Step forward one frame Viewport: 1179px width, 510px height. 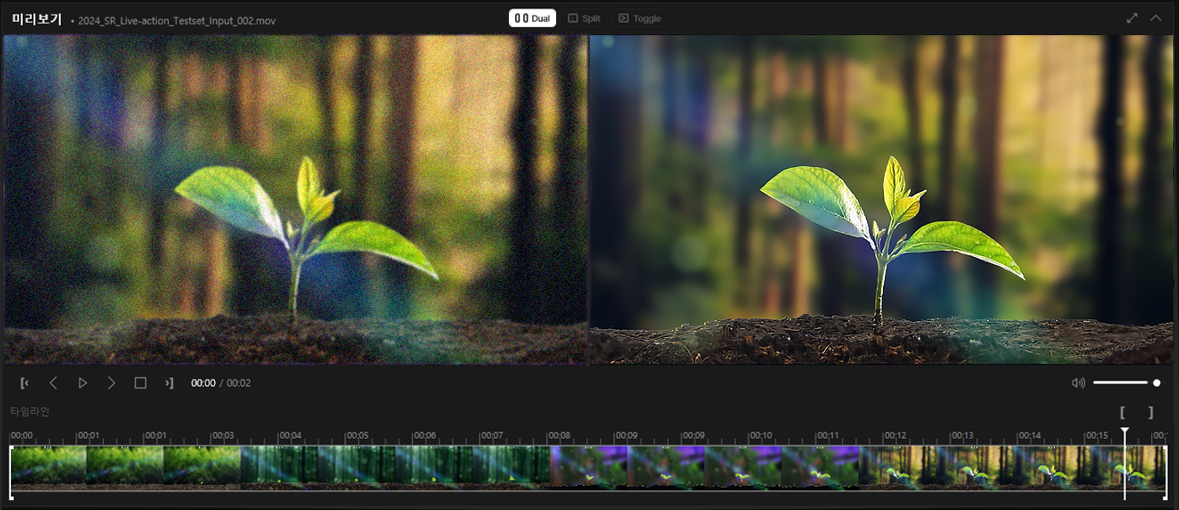111,383
